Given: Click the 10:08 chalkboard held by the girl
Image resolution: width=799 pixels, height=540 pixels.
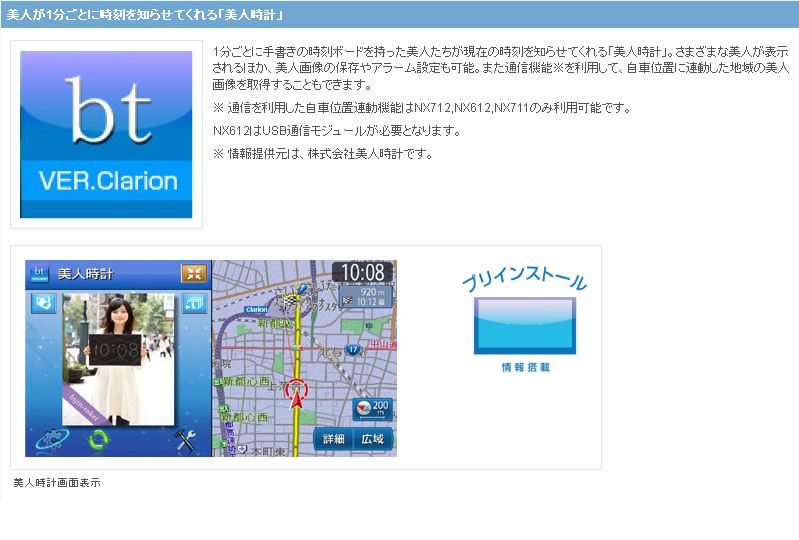Looking at the screenshot, I should (x=115, y=350).
